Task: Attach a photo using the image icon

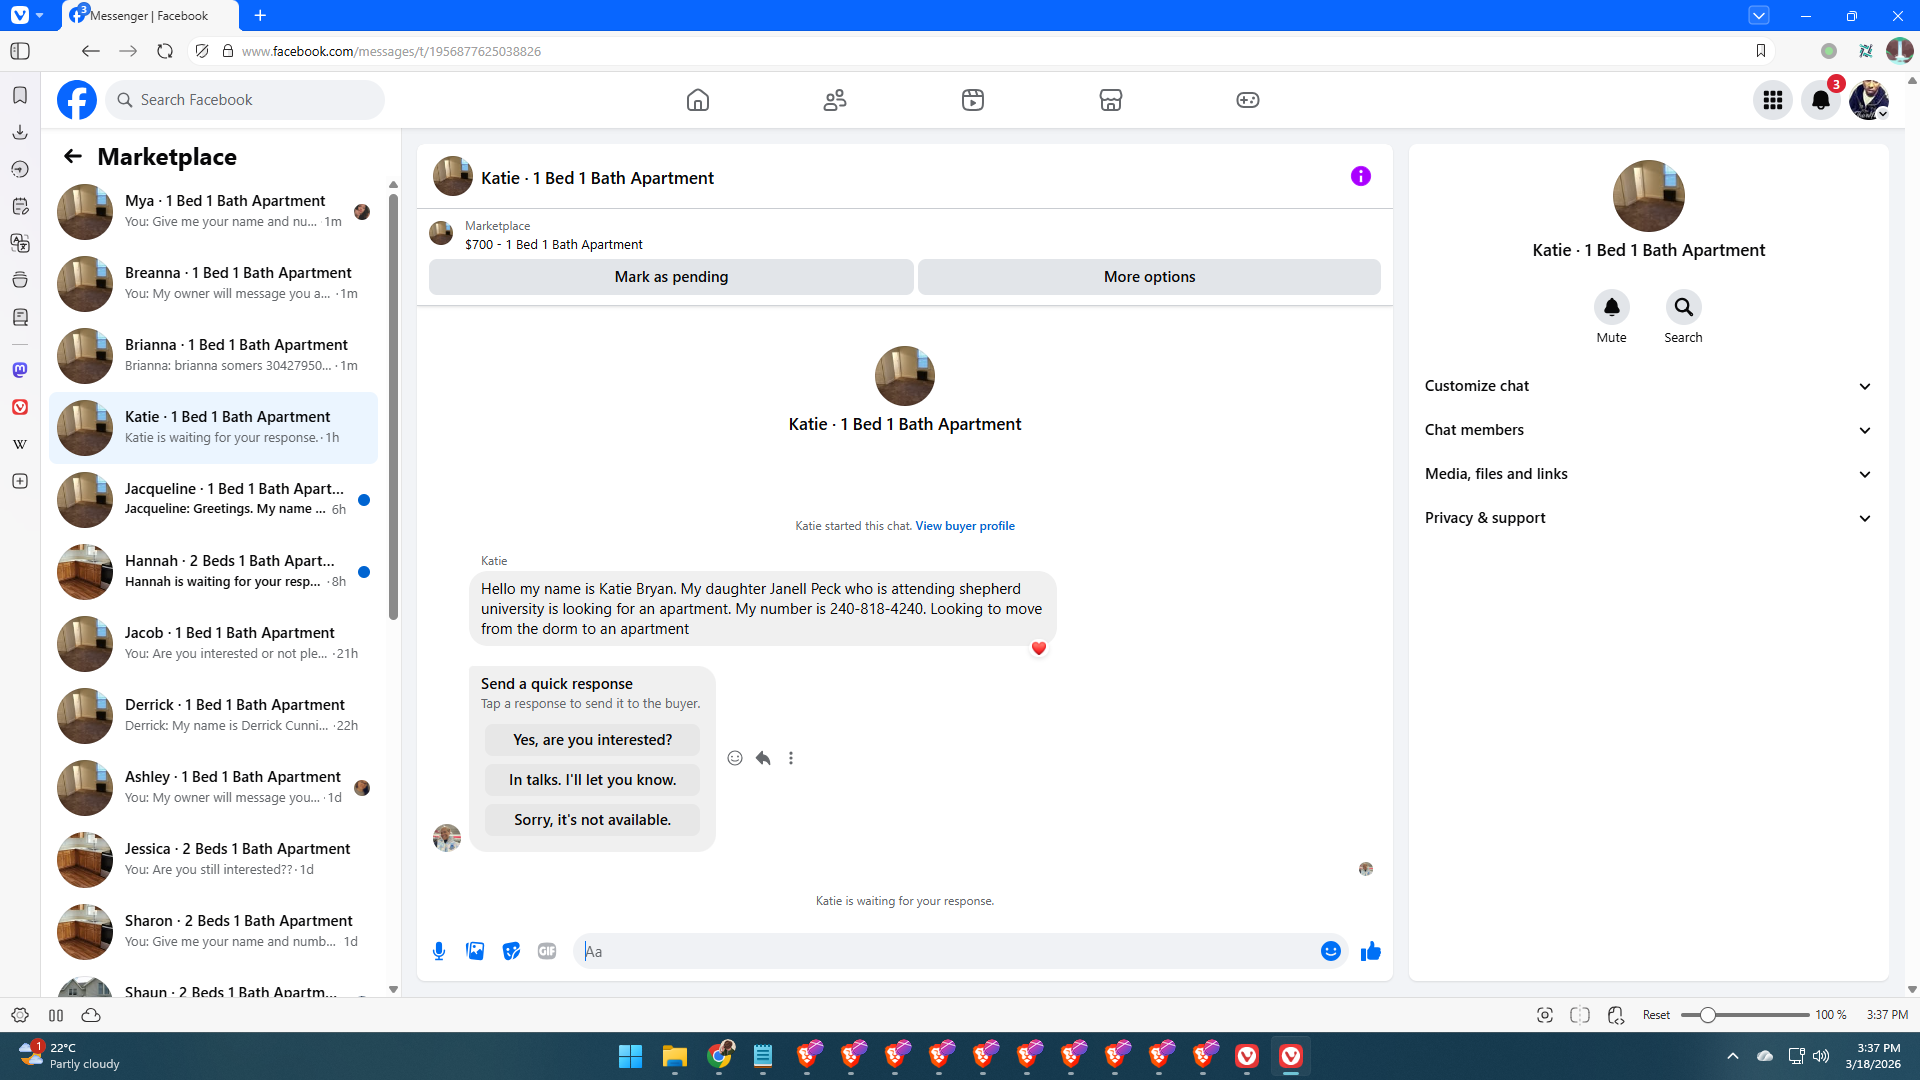Action: (x=475, y=951)
